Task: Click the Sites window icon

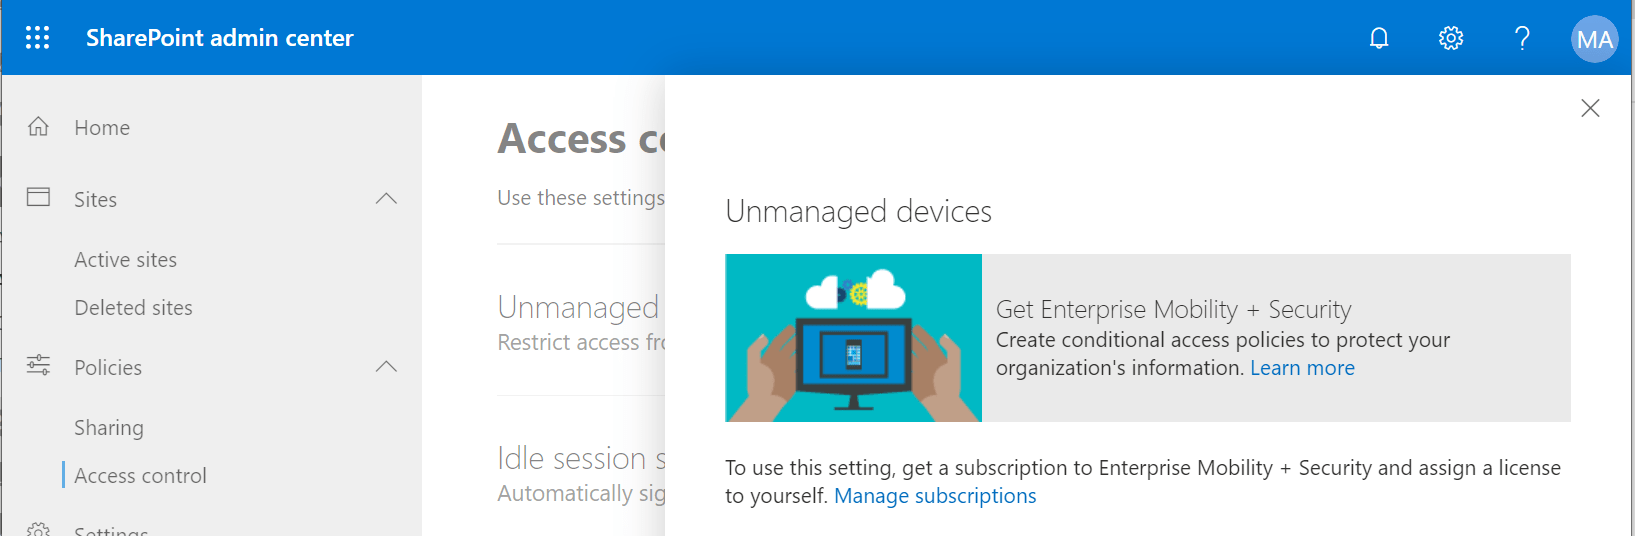Action: point(38,197)
